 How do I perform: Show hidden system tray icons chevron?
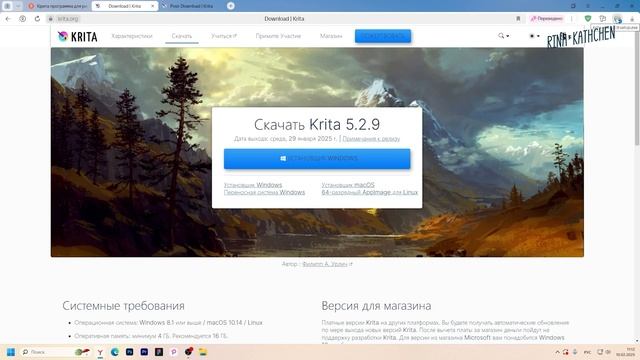point(557,352)
